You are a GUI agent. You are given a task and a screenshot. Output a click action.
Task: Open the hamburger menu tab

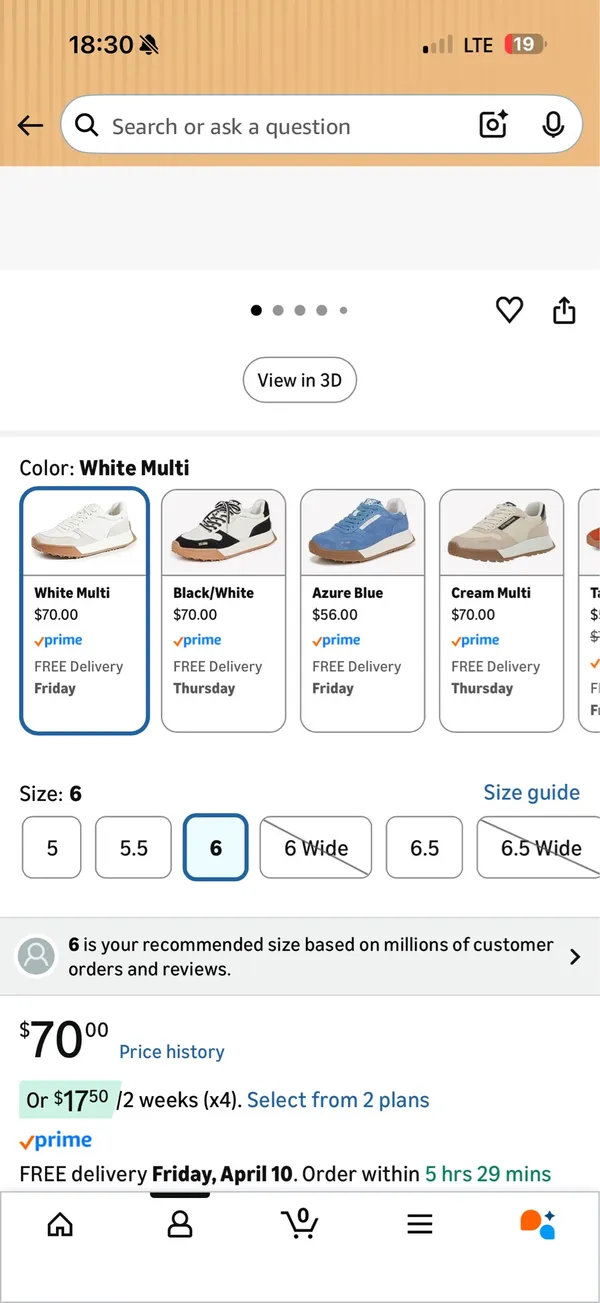pos(420,1224)
